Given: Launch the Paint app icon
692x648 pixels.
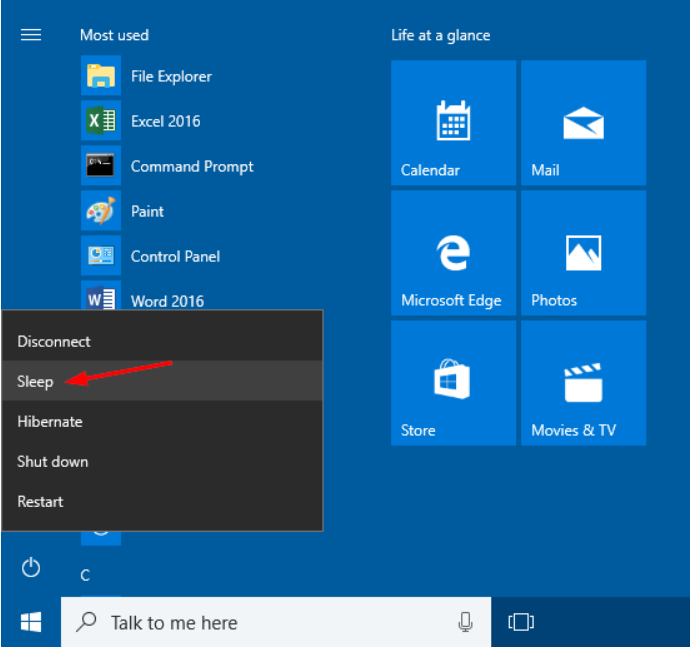Looking at the screenshot, I should tap(101, 212).
